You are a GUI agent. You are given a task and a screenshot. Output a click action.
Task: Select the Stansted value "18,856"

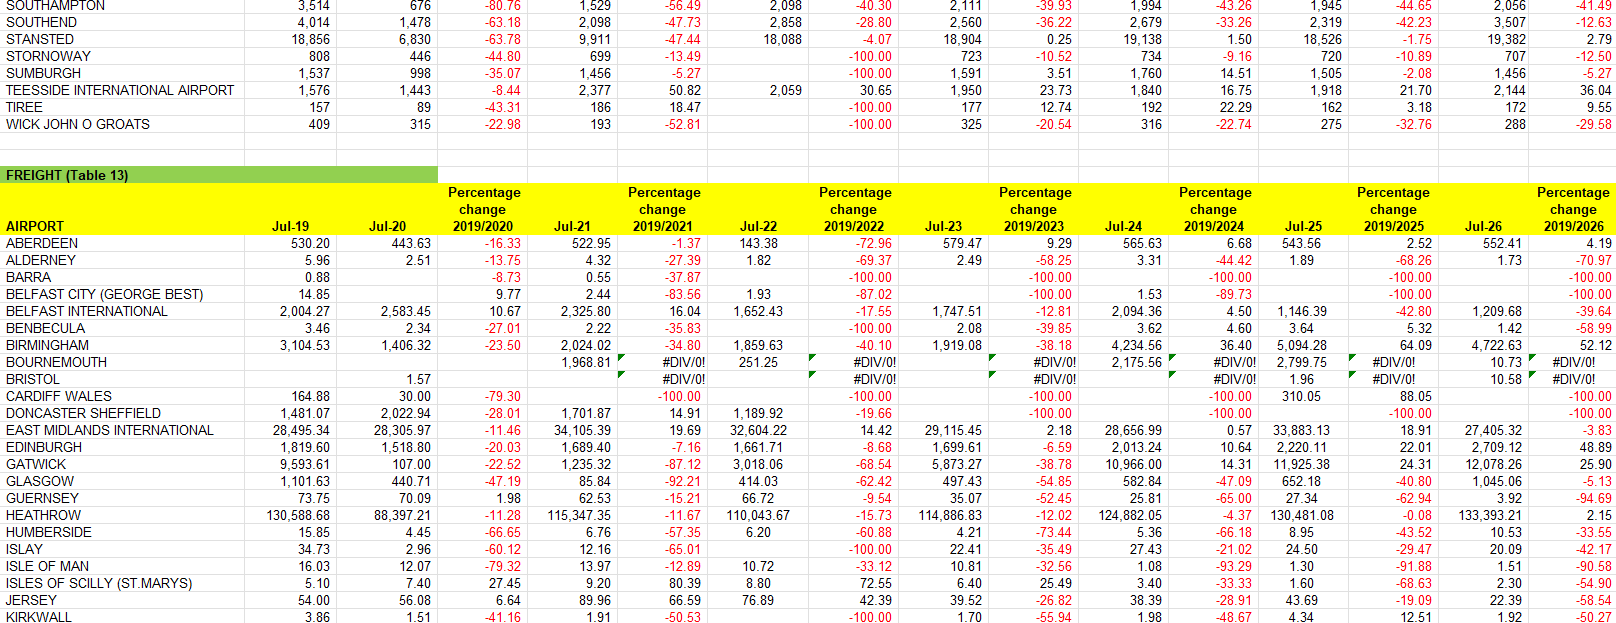click(x=311, y=39)
